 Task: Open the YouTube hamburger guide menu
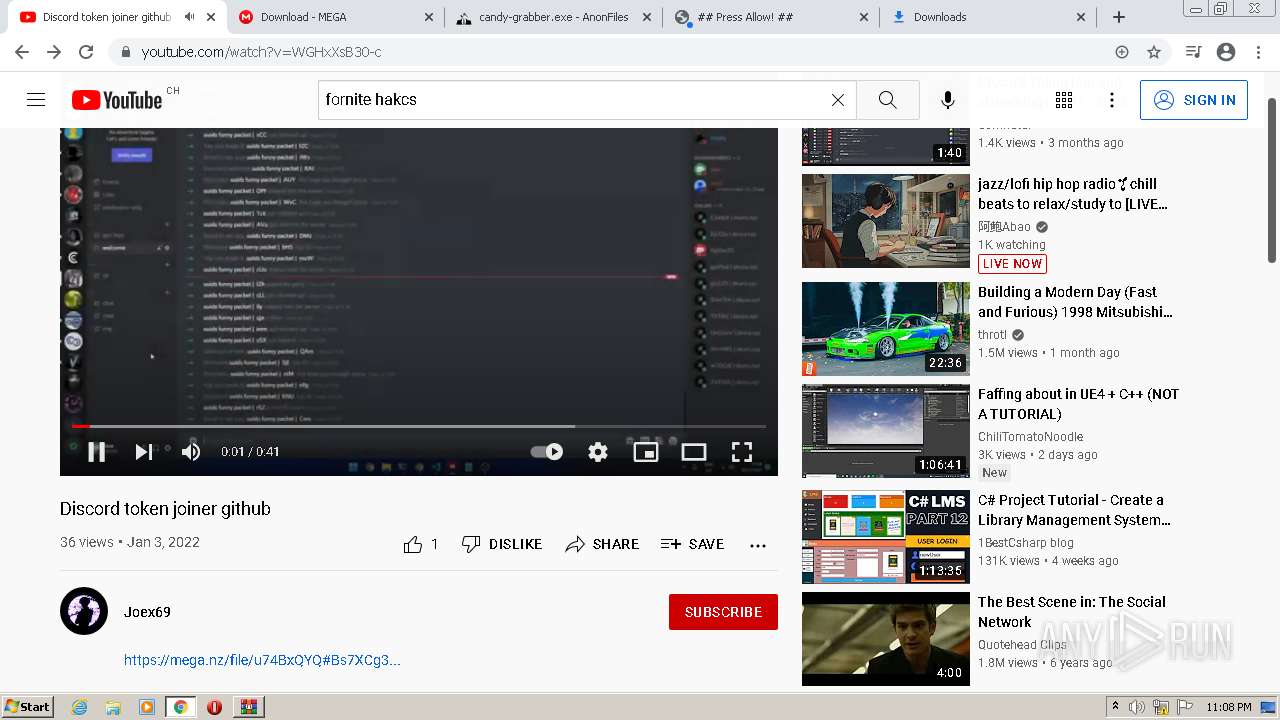point(36,99)
